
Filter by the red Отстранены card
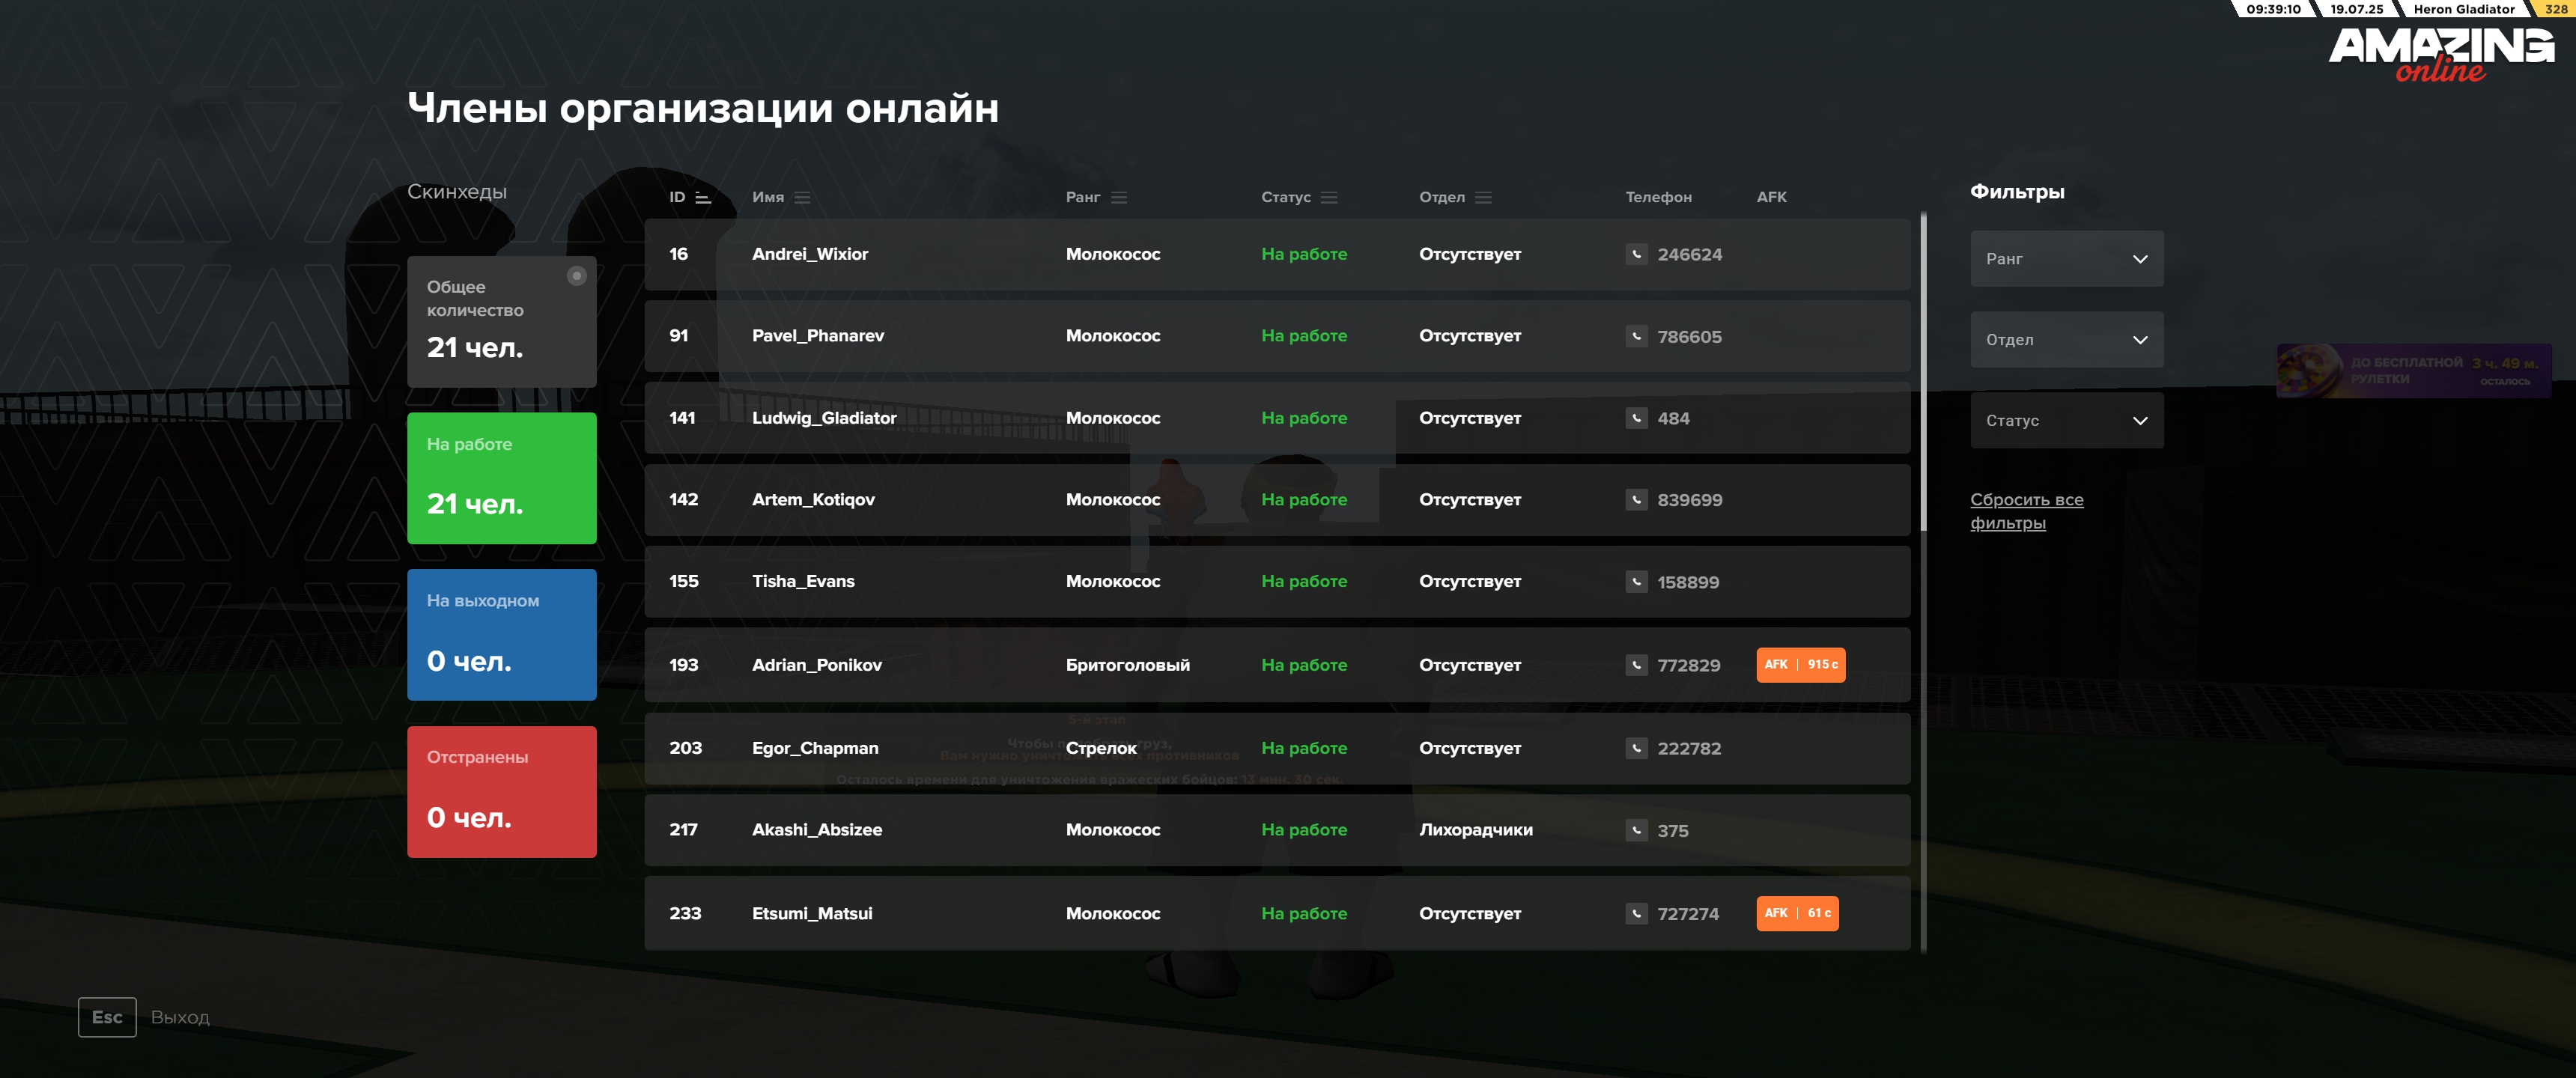(501, 791)
